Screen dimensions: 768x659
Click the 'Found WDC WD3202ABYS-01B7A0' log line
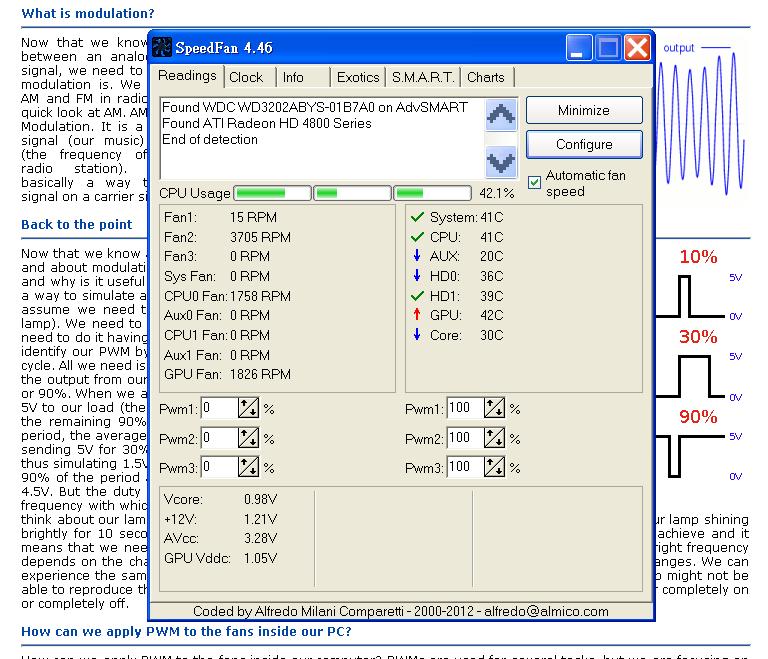314,107
